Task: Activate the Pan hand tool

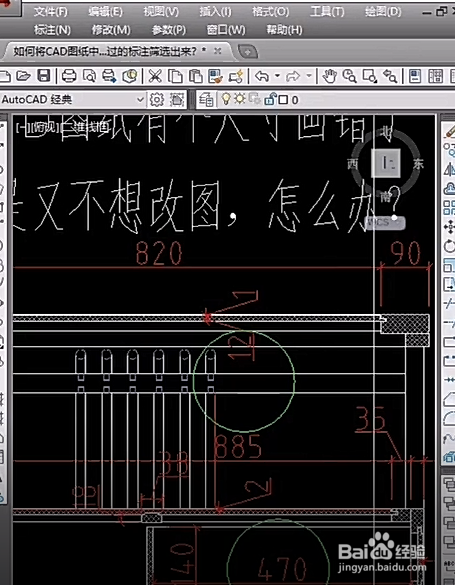Action: click(x=330, y=76)
